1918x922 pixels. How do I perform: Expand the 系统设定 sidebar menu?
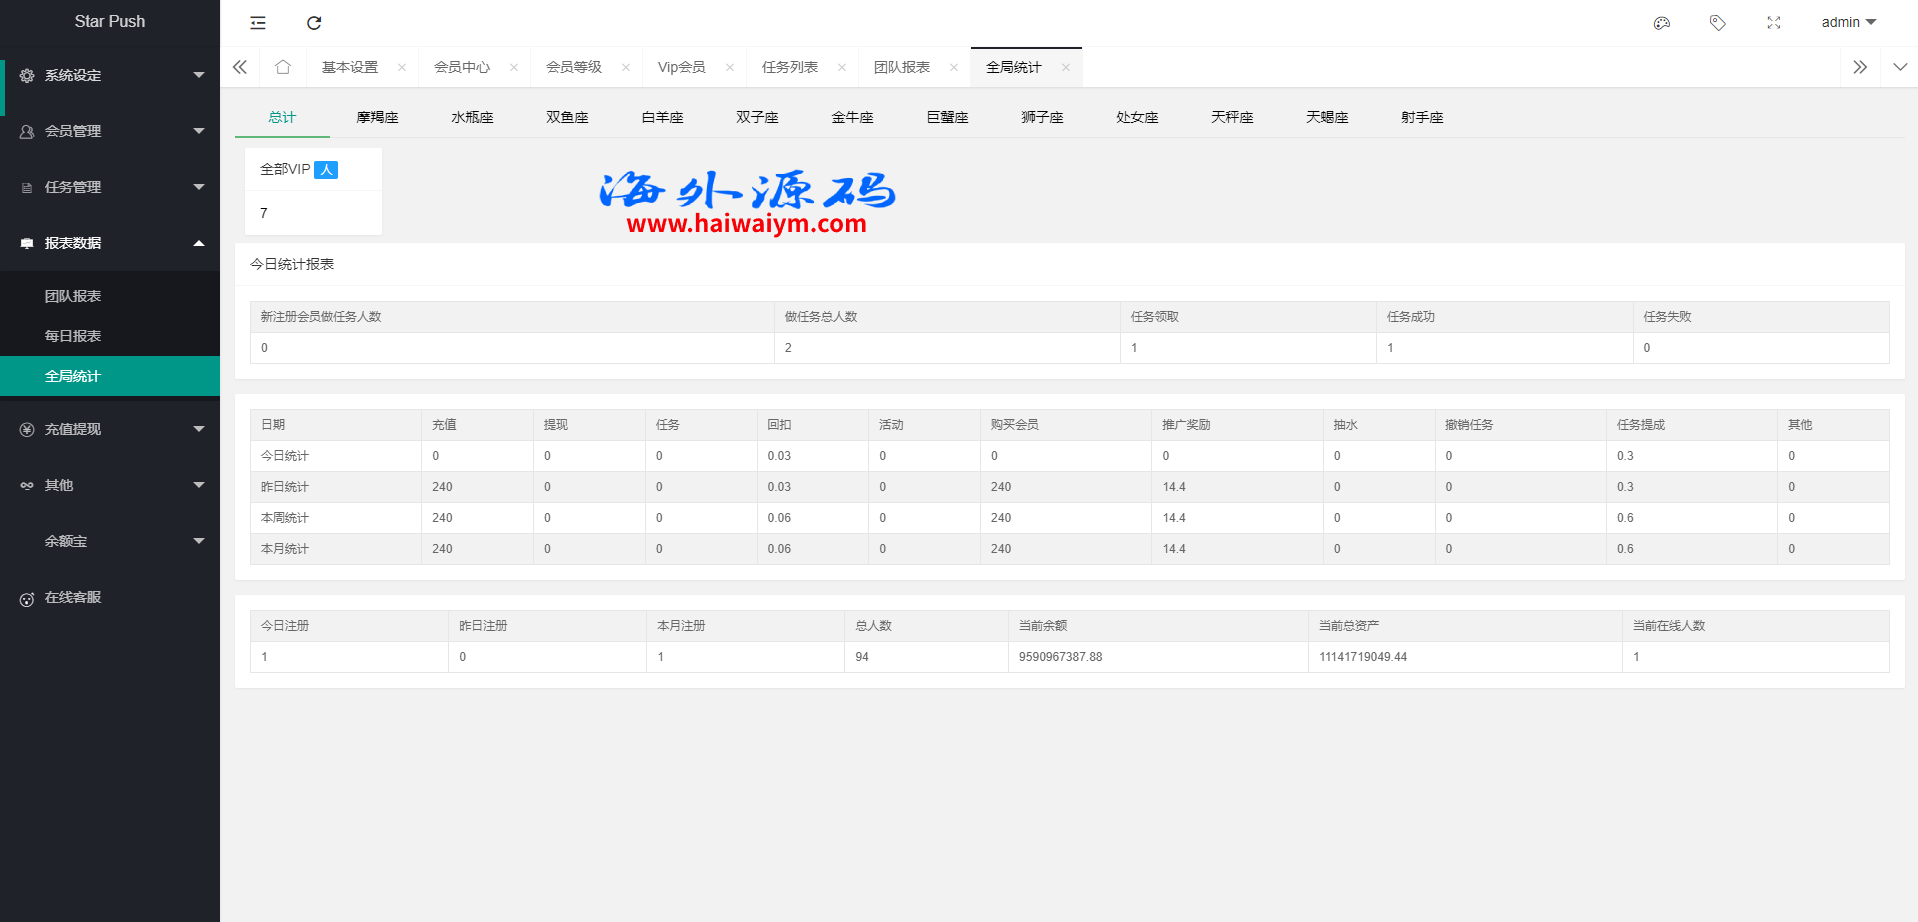click(110, 75)
